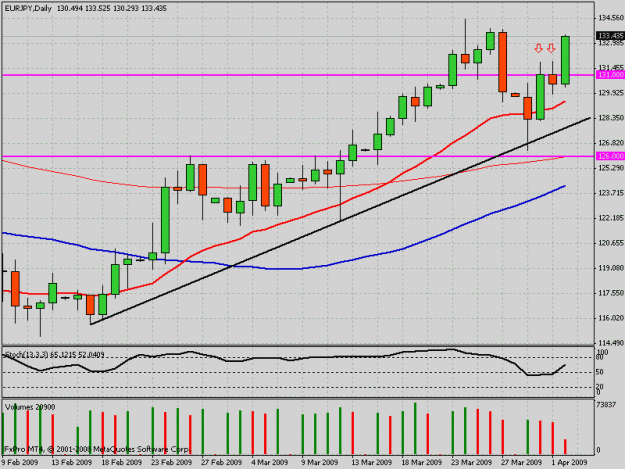Click the 123.715 price axis label

click(x=611, y=193)
